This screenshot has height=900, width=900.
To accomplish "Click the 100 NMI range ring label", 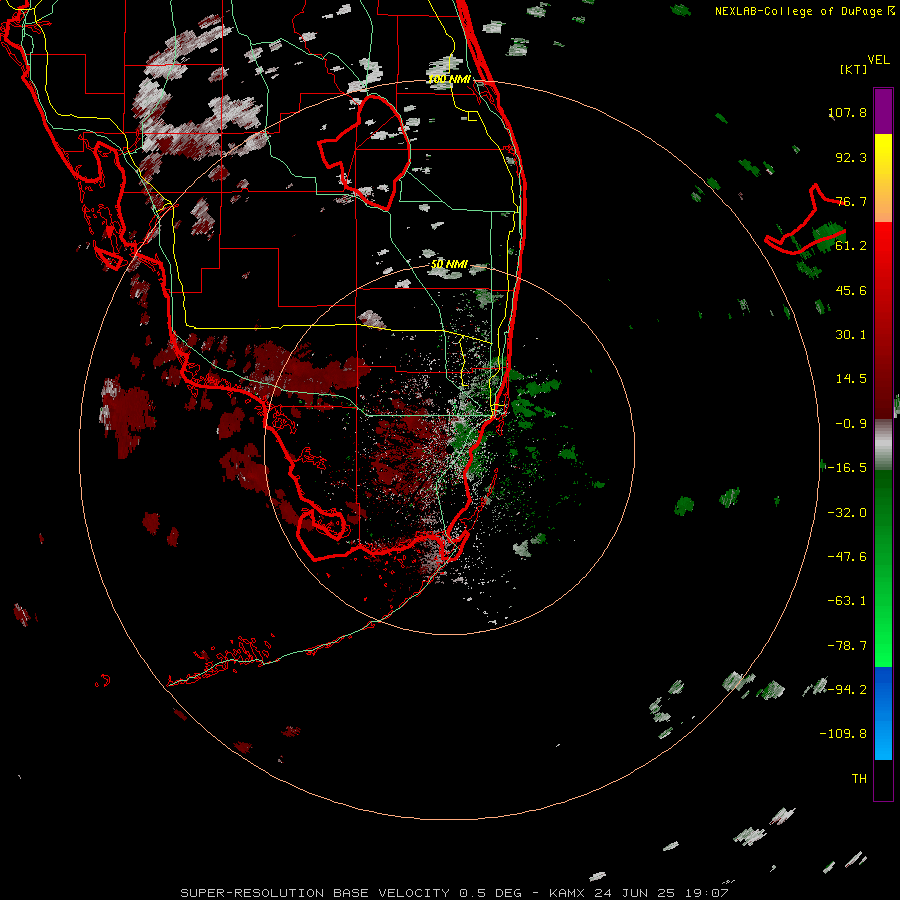I will pyautogui.click(x=449, y=79).
